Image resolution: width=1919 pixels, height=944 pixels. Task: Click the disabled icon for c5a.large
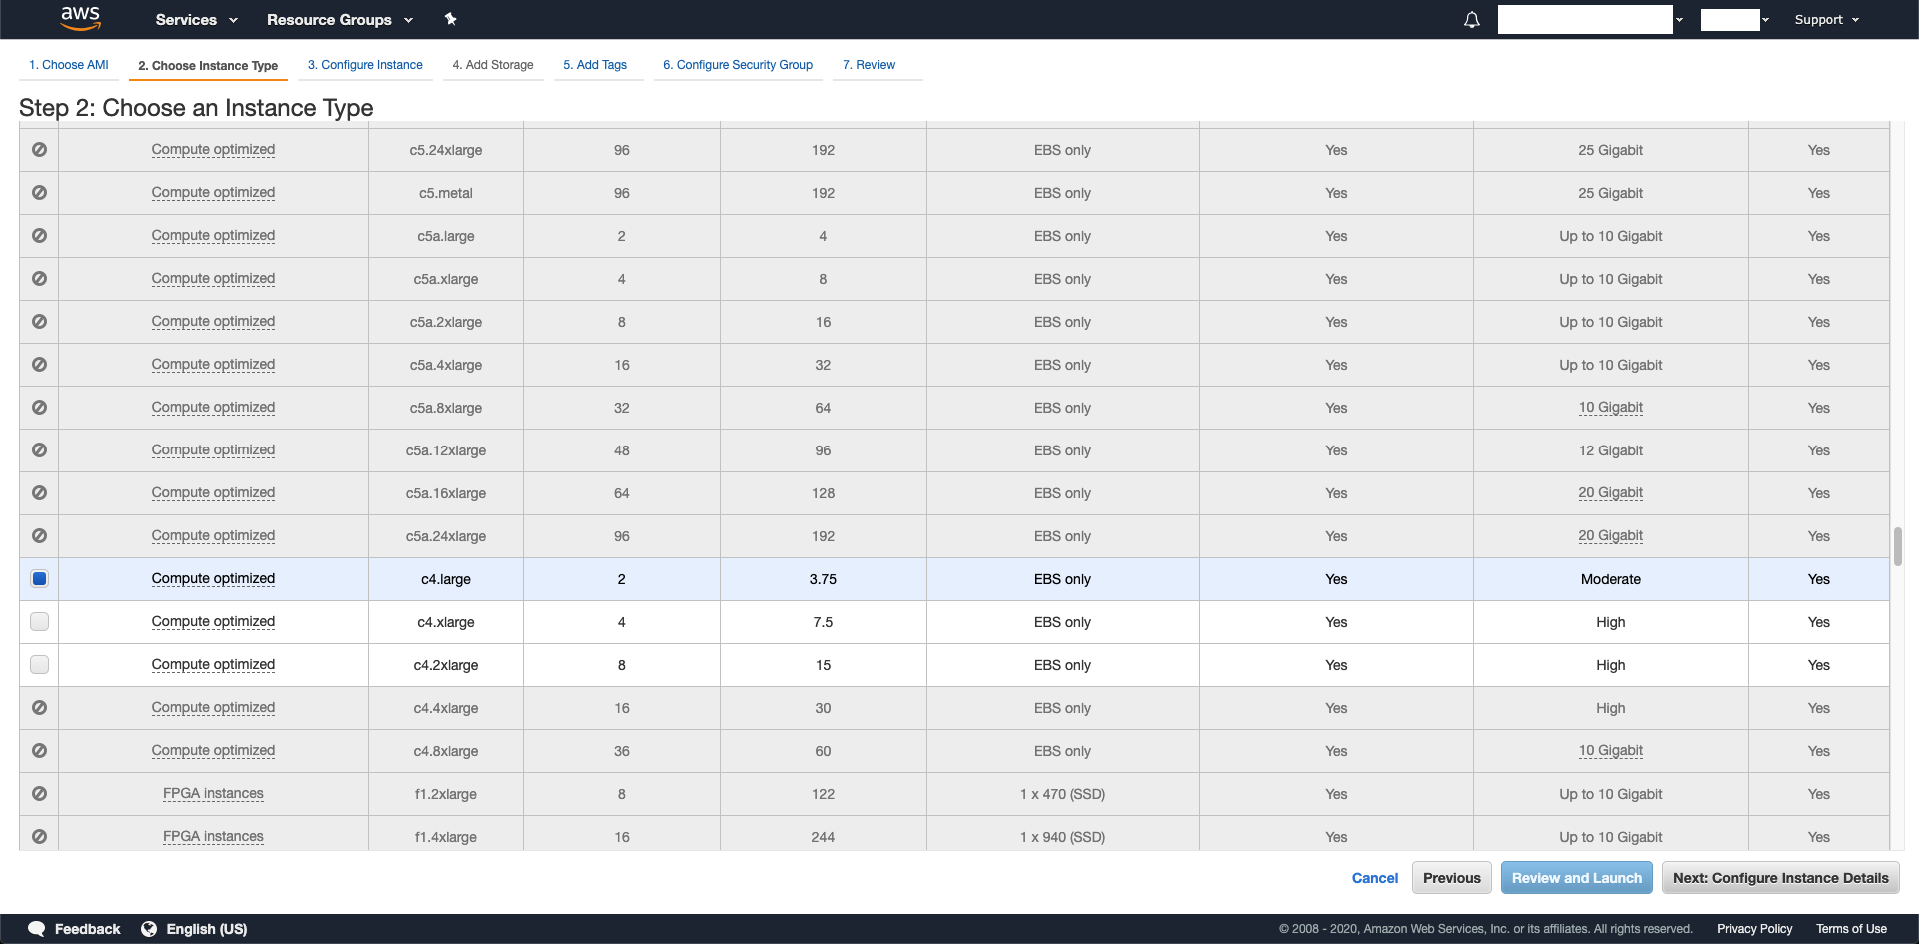tap(39, 236)
